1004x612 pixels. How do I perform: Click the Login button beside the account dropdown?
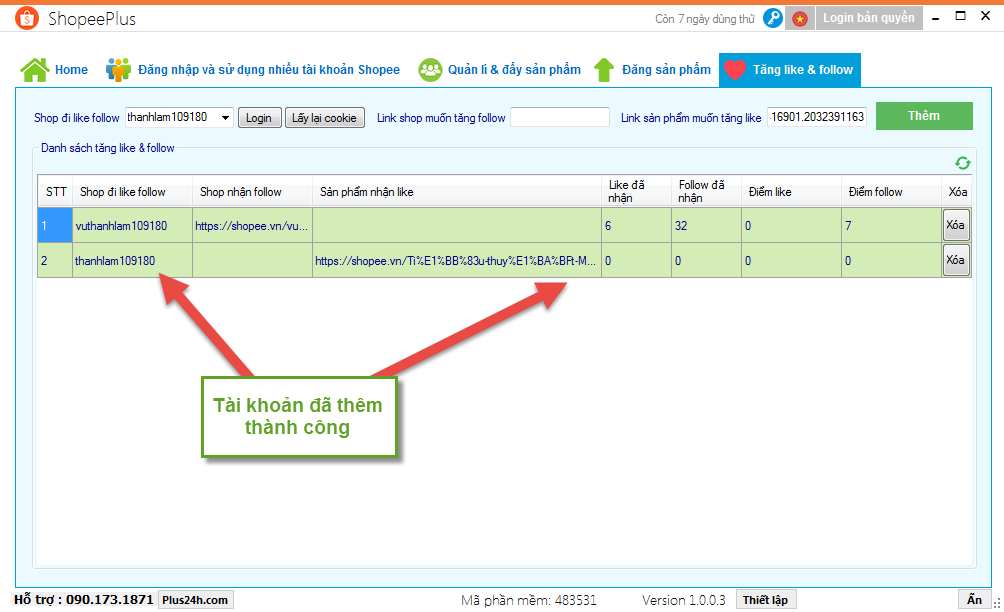tap(259, 118)
